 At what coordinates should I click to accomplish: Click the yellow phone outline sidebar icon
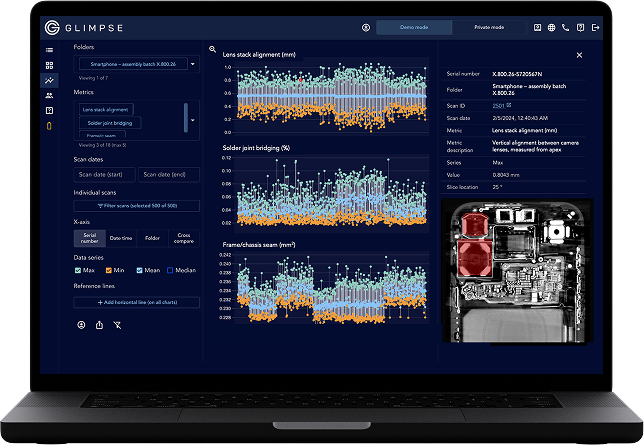(x=49, y=126)
